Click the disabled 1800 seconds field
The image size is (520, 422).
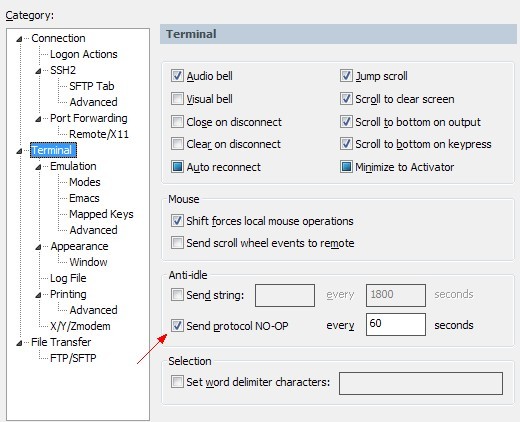[396, 295]
